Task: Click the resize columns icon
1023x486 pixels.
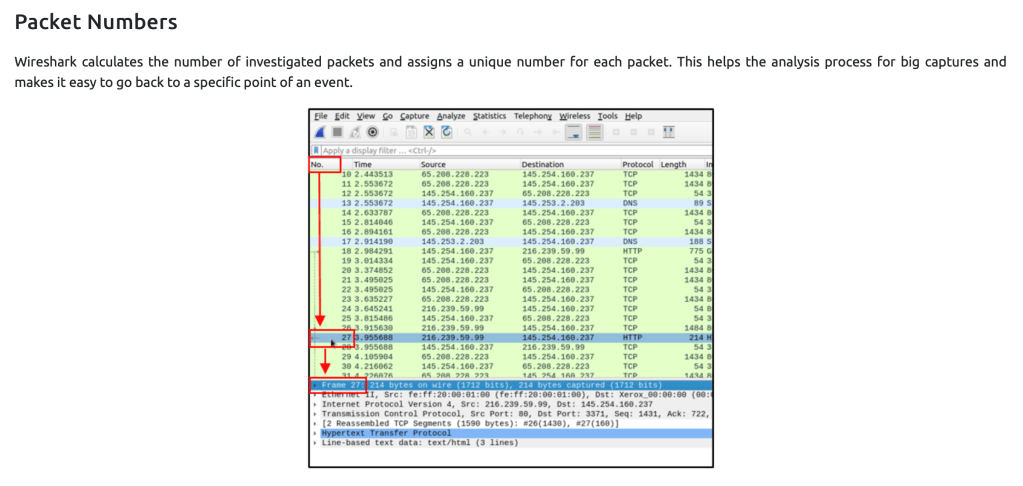Action: pos(667,132)
